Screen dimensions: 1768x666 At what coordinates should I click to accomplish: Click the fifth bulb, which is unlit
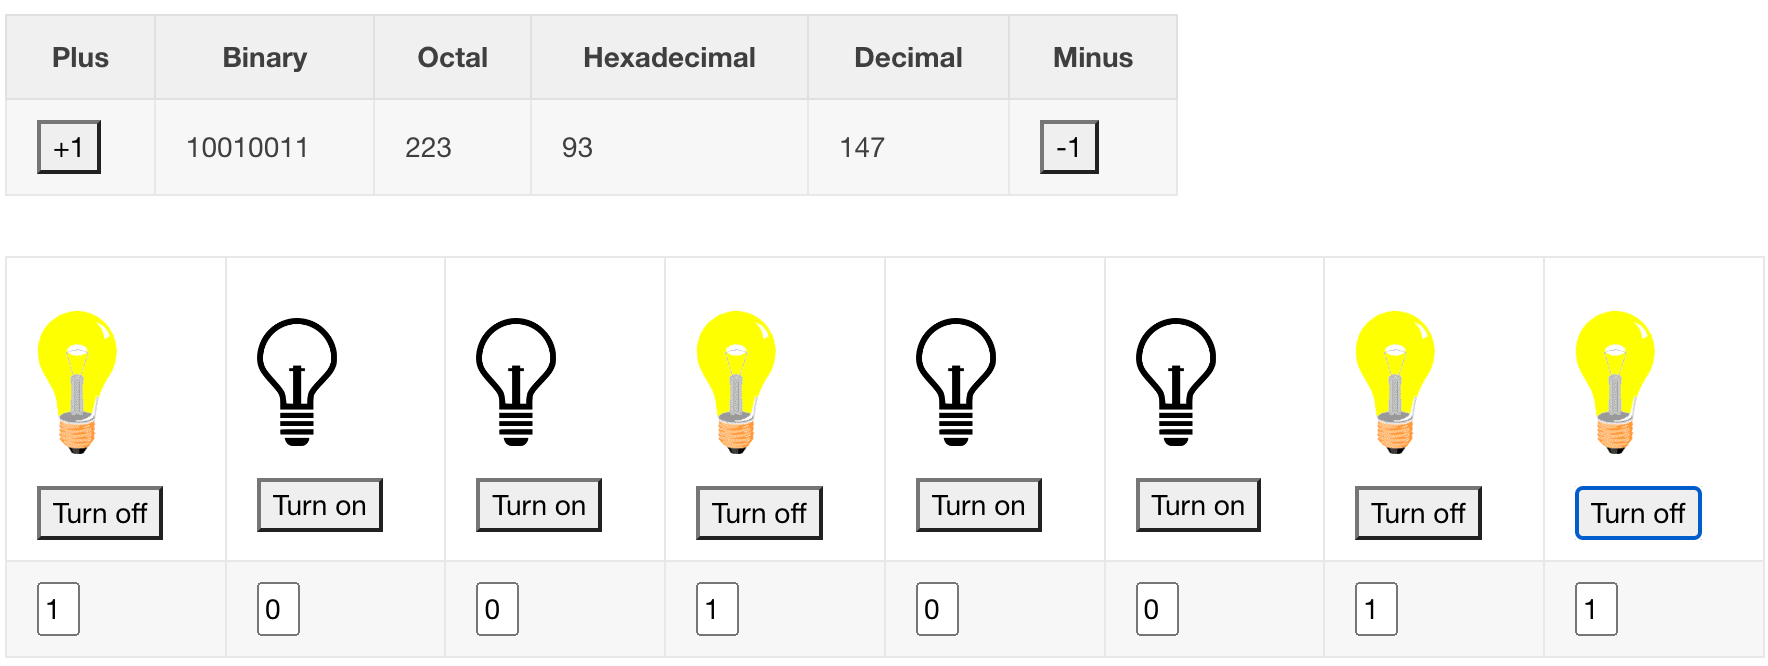[956, 382]
